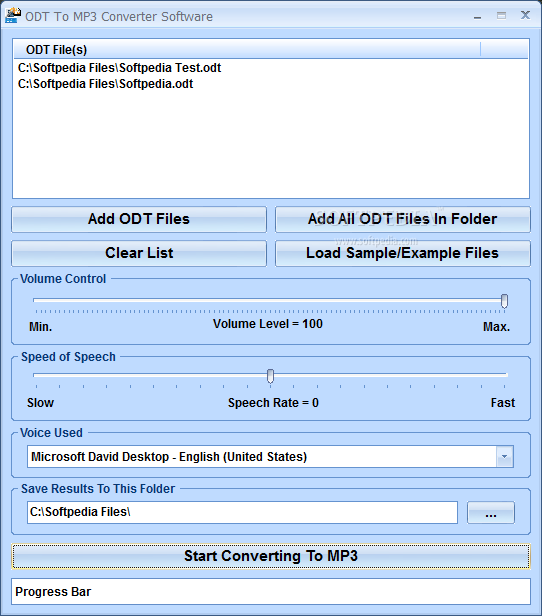
Task: Start Converting To MP3
Action: [271, 556]
